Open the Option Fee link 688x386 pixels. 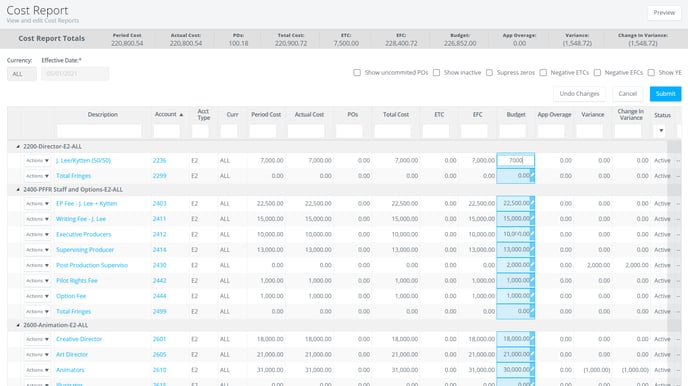tap(71, 296)
